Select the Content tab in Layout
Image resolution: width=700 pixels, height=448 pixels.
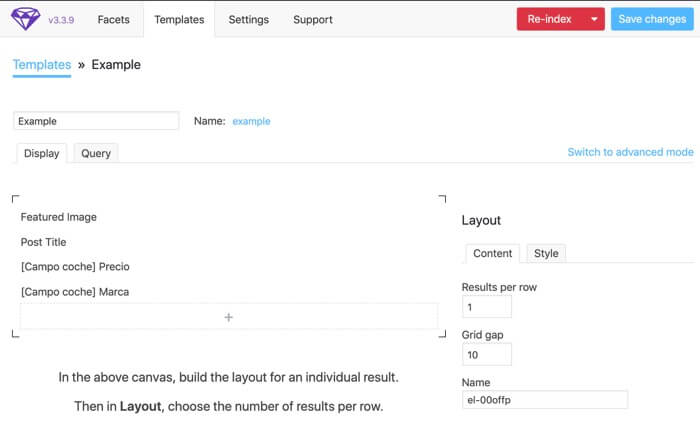(492, 253)
